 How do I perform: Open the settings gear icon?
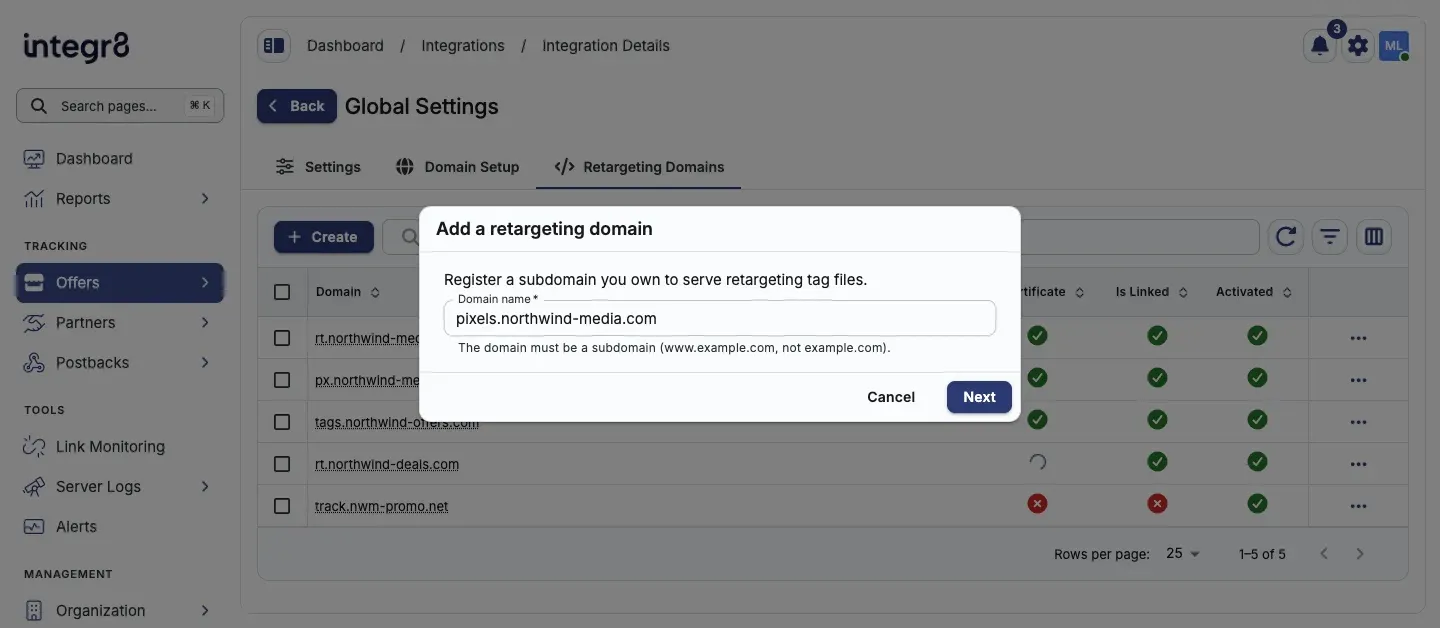(x=1357, y=45)
